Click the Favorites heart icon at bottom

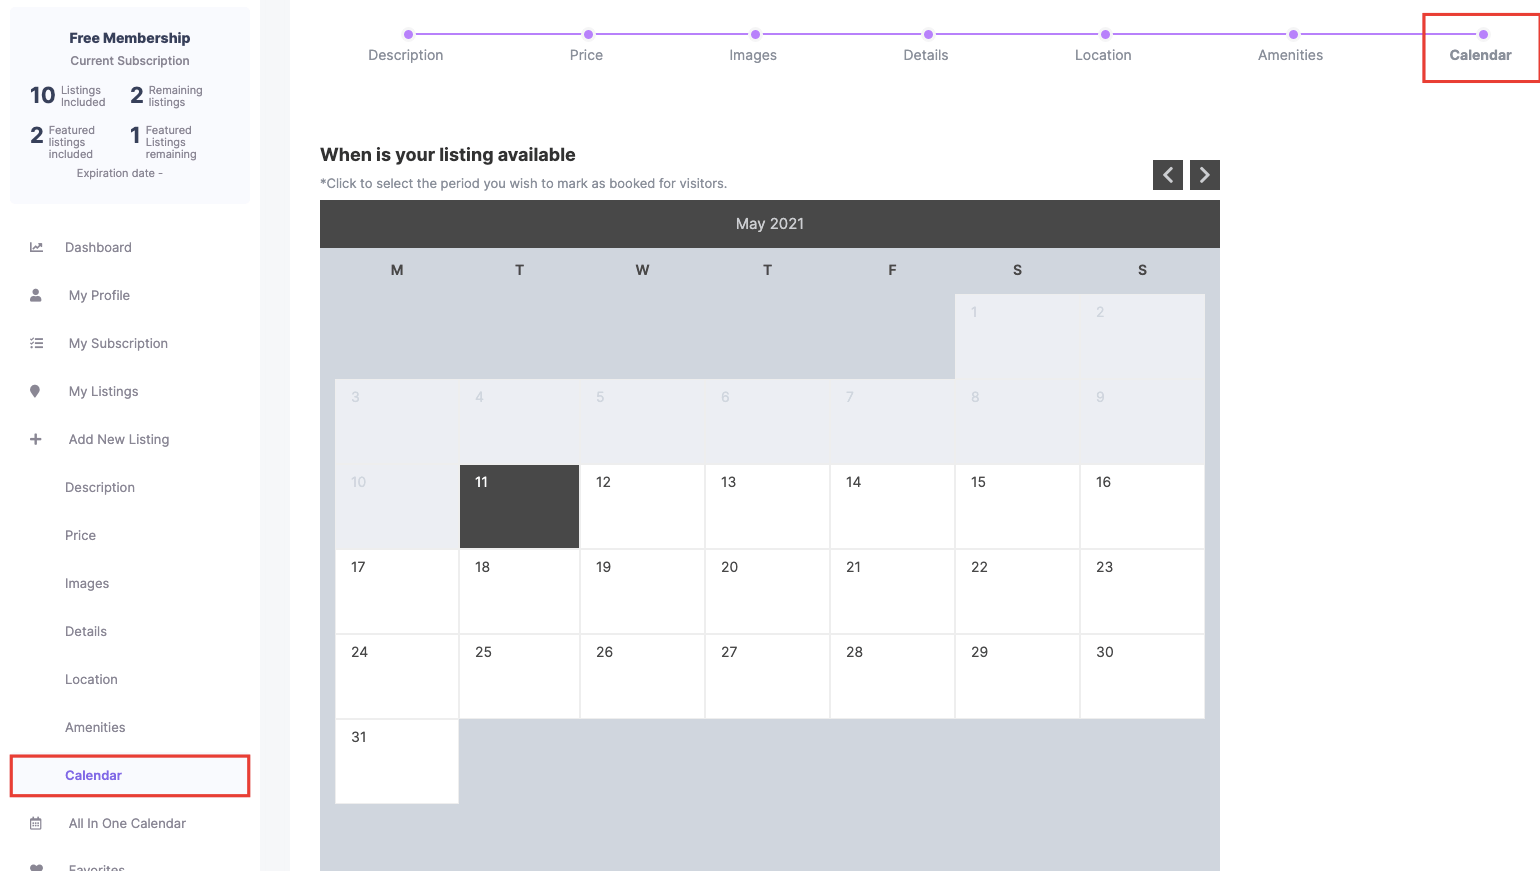point(36,866)
